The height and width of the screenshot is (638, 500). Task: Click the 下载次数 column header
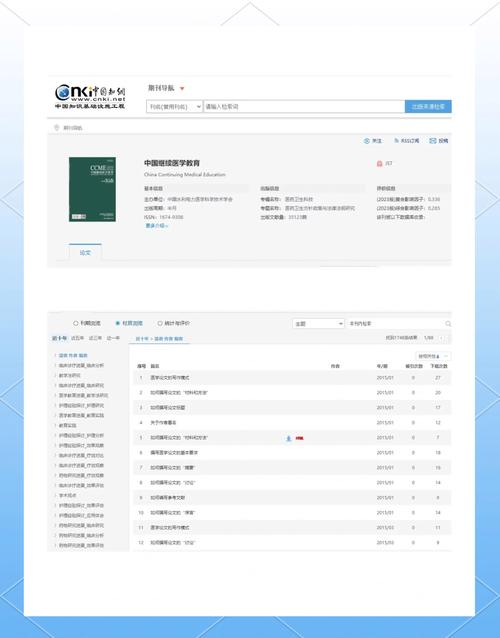[439, 366]
